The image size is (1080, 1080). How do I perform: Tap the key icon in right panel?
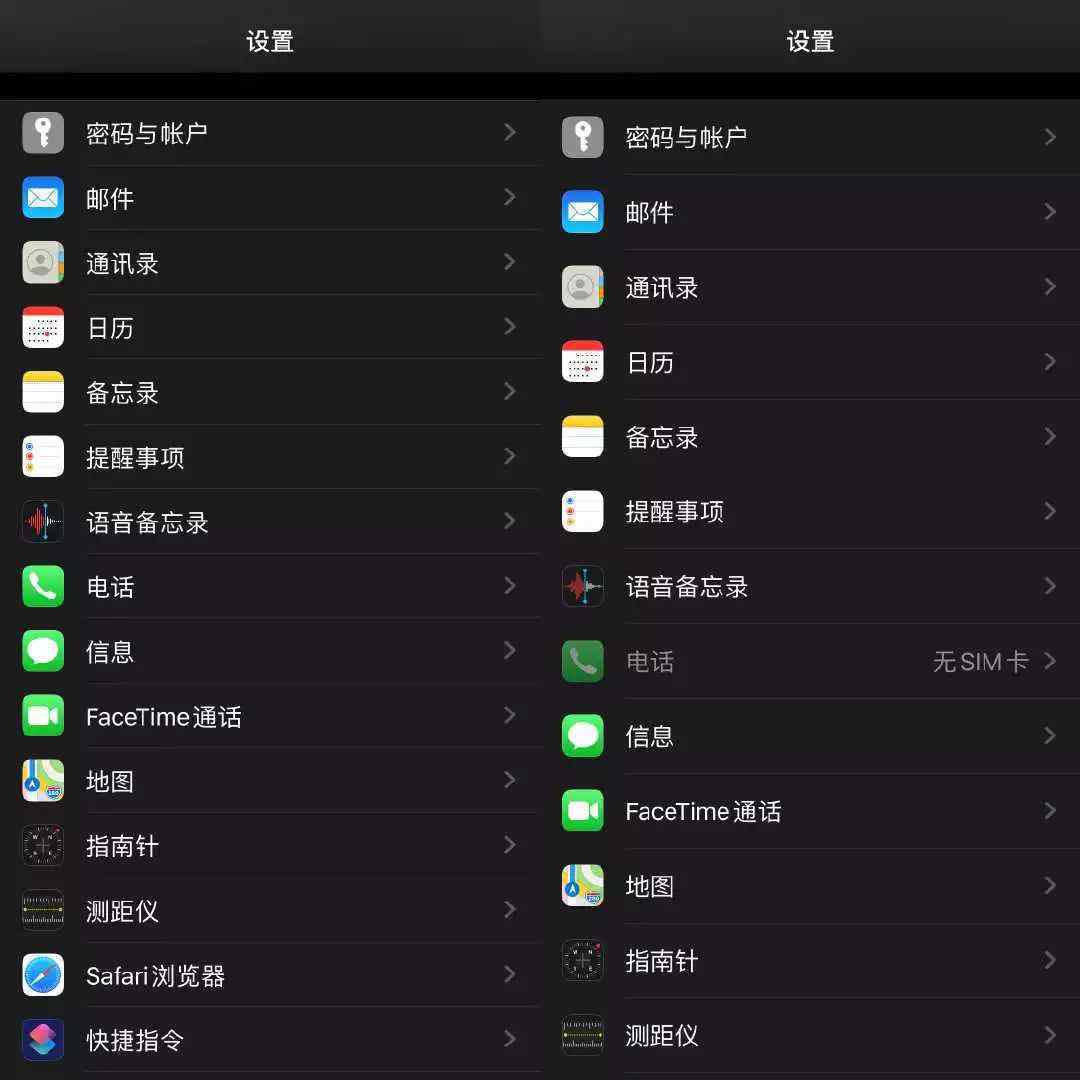pos(583,137)
